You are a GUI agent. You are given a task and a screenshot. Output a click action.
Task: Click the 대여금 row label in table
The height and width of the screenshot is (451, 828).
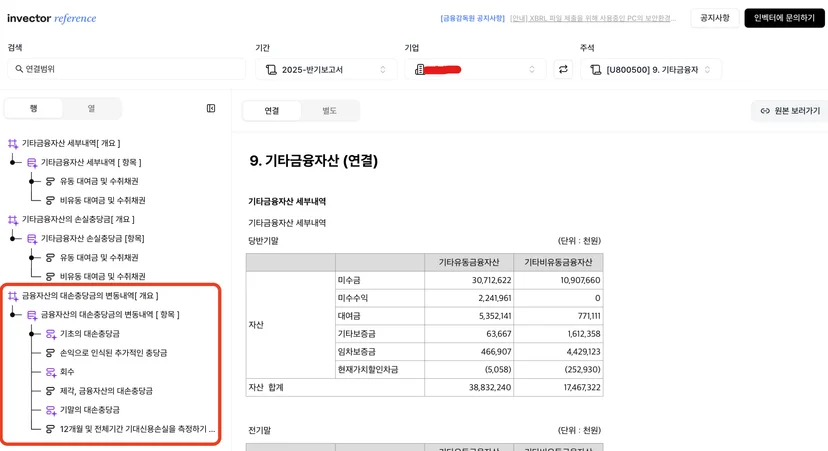[x=349, y=316]
